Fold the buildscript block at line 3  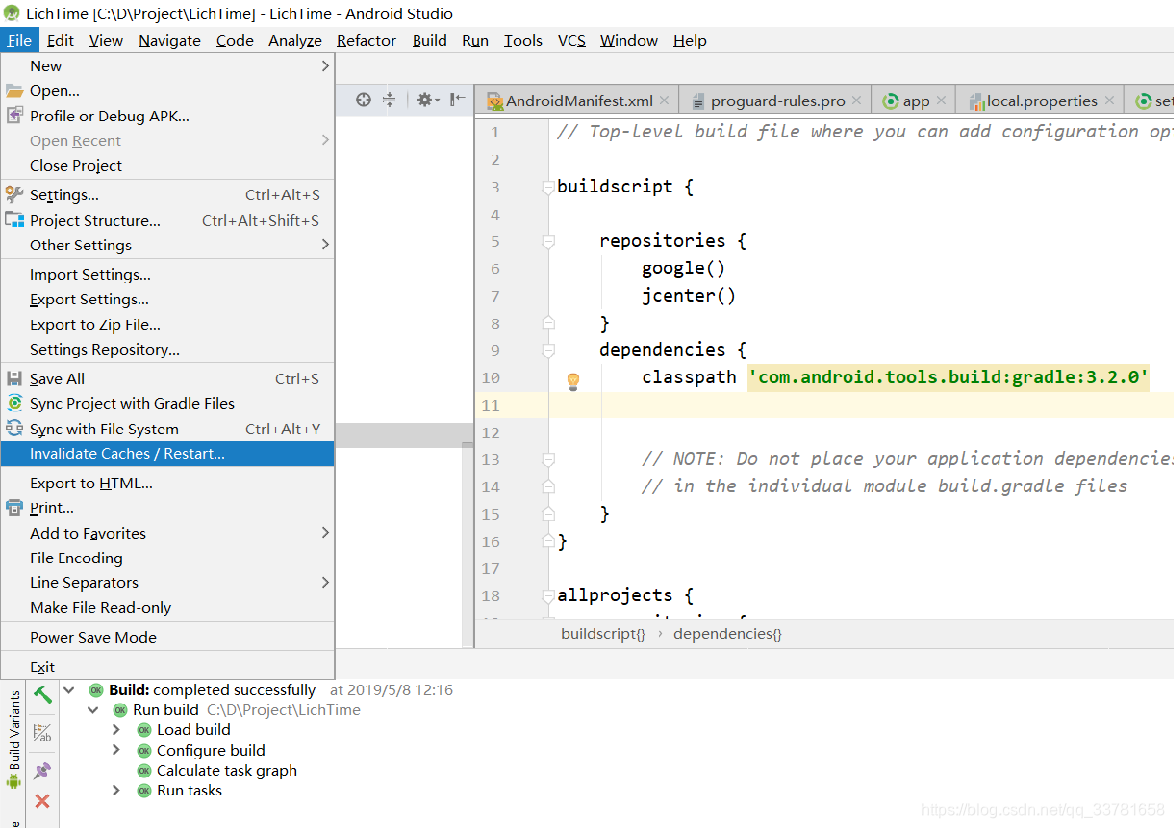coord(548,187)
